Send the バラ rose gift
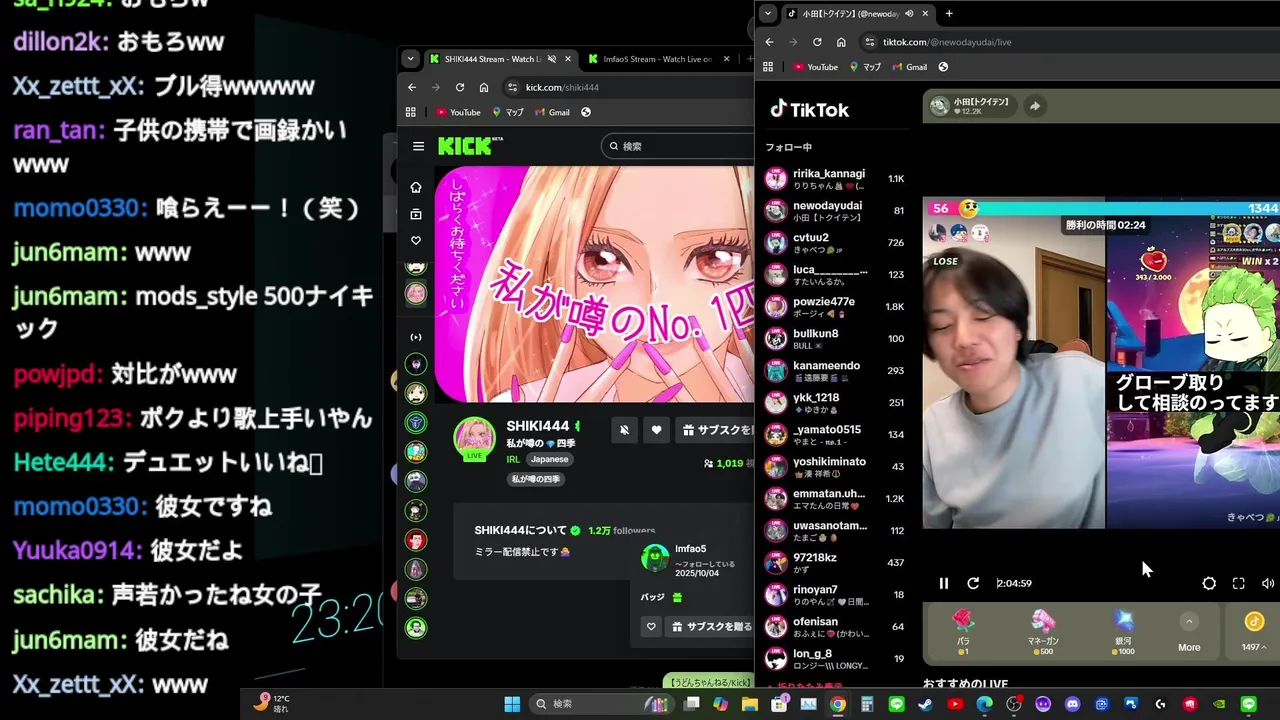This screenshot has width=1280, height=720. 963,632
